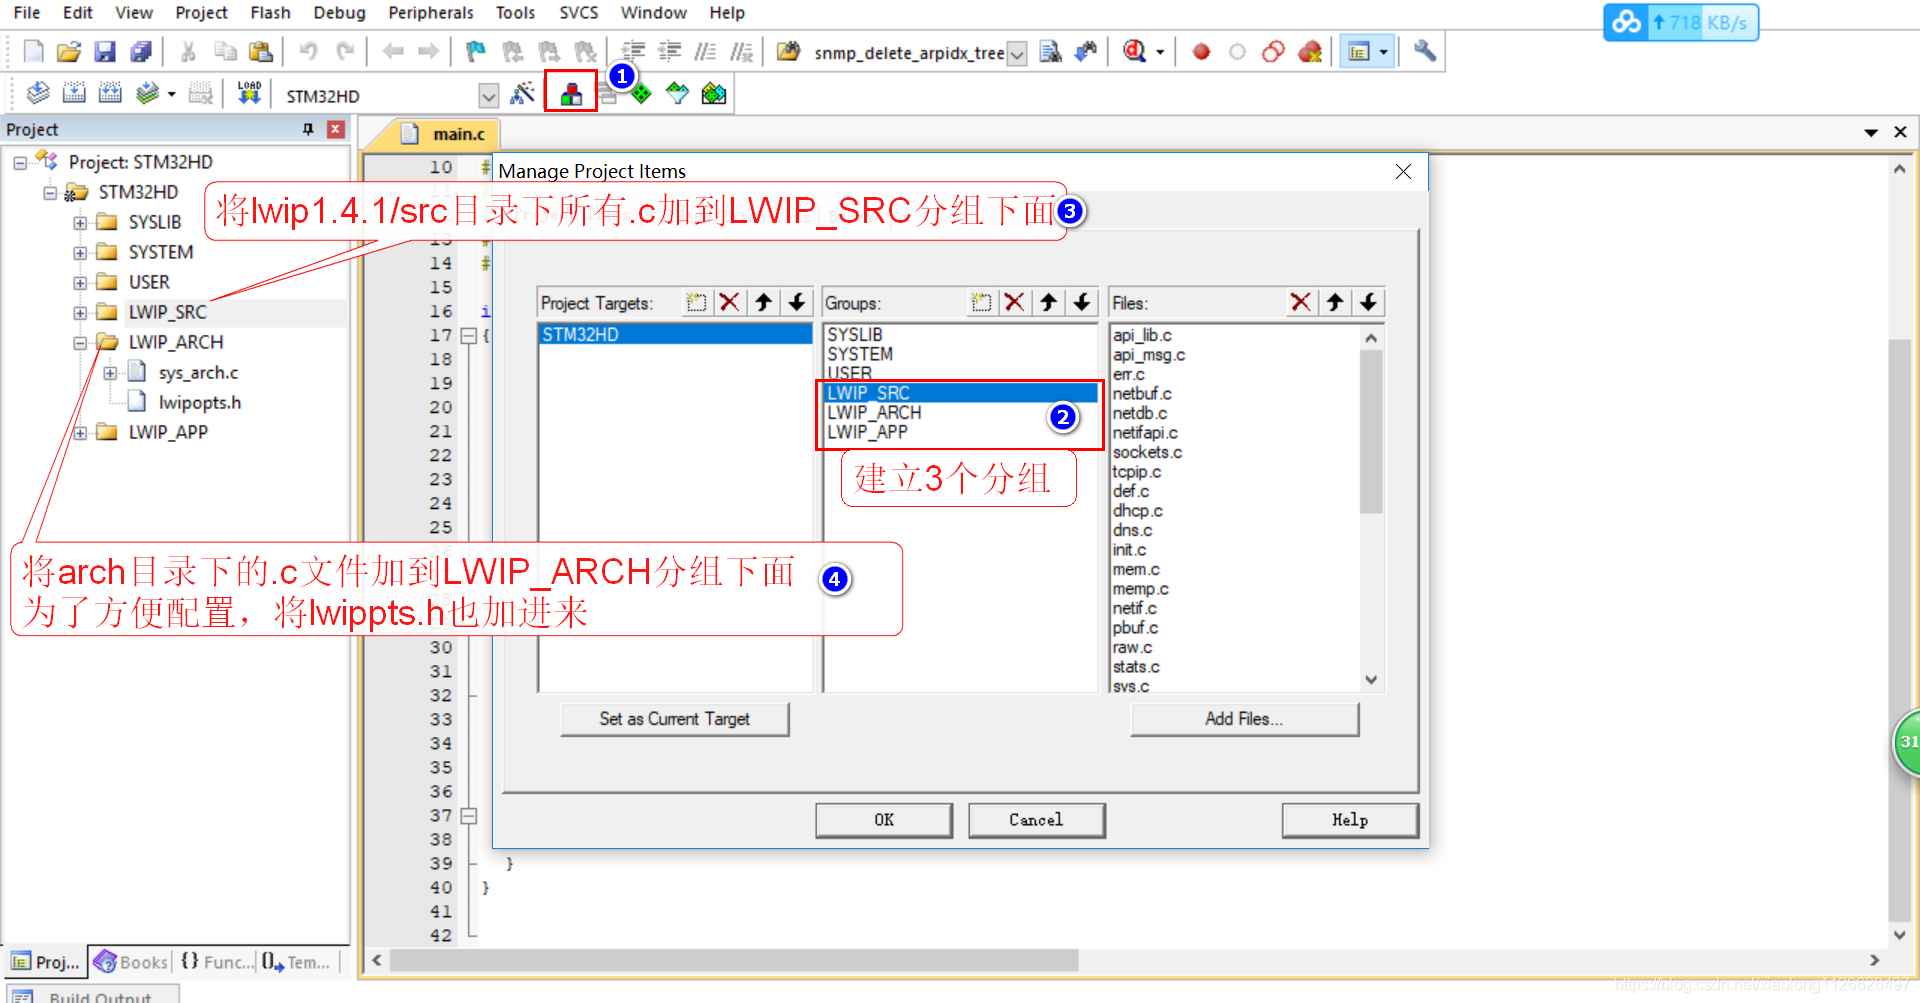Open the Peripherals menu

pyautogui.click(x=430, y=13)
